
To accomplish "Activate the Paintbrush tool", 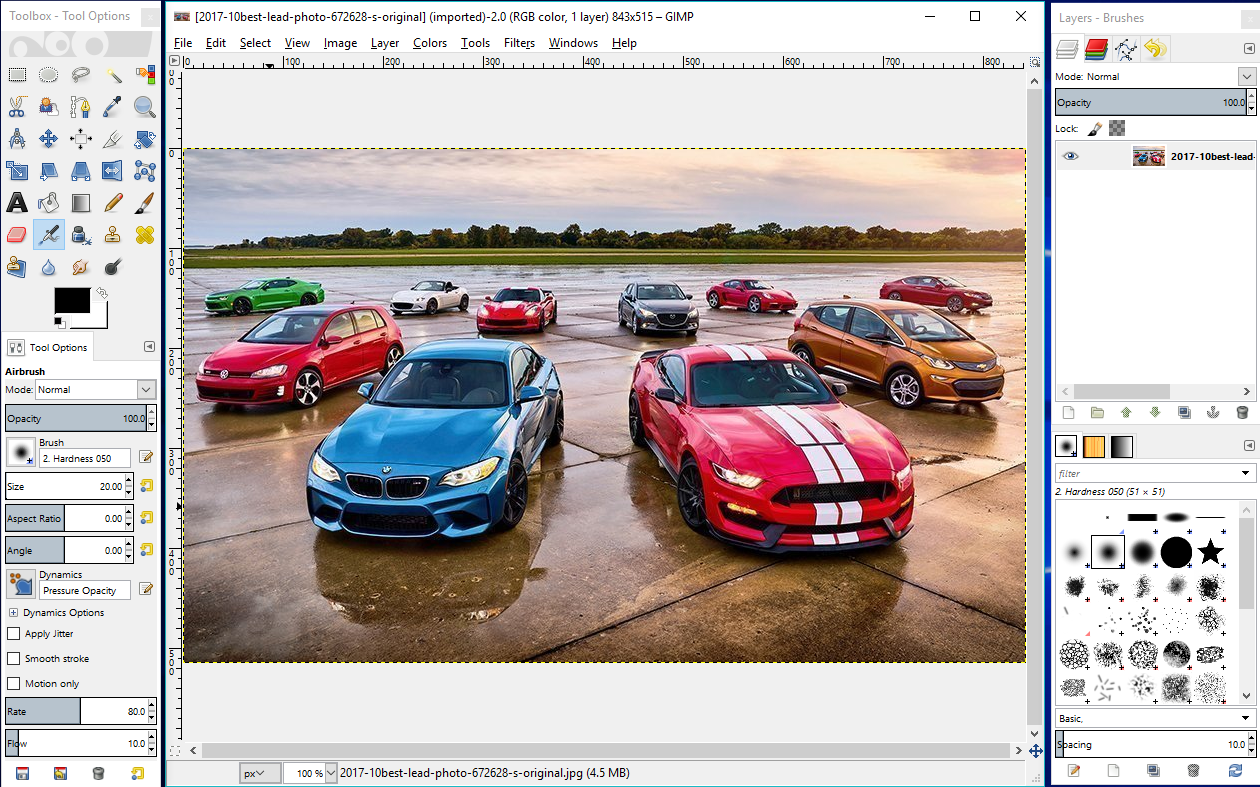I will click(x=145, y=203).
